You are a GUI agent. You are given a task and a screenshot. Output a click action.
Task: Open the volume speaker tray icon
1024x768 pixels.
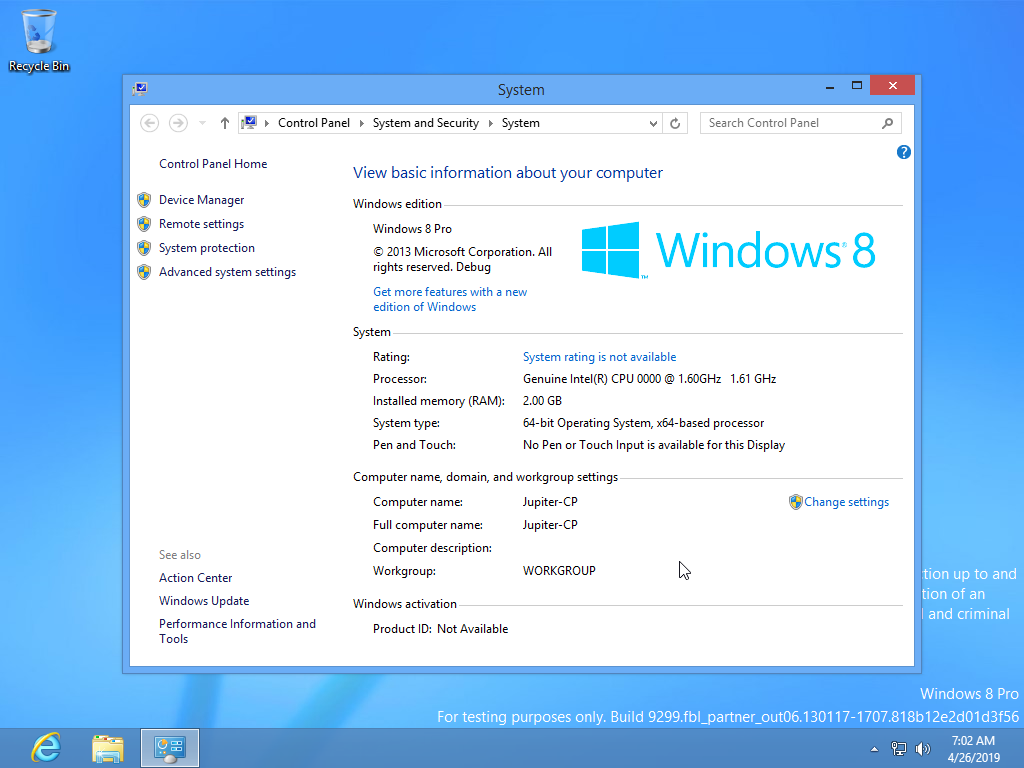(923, 749)
